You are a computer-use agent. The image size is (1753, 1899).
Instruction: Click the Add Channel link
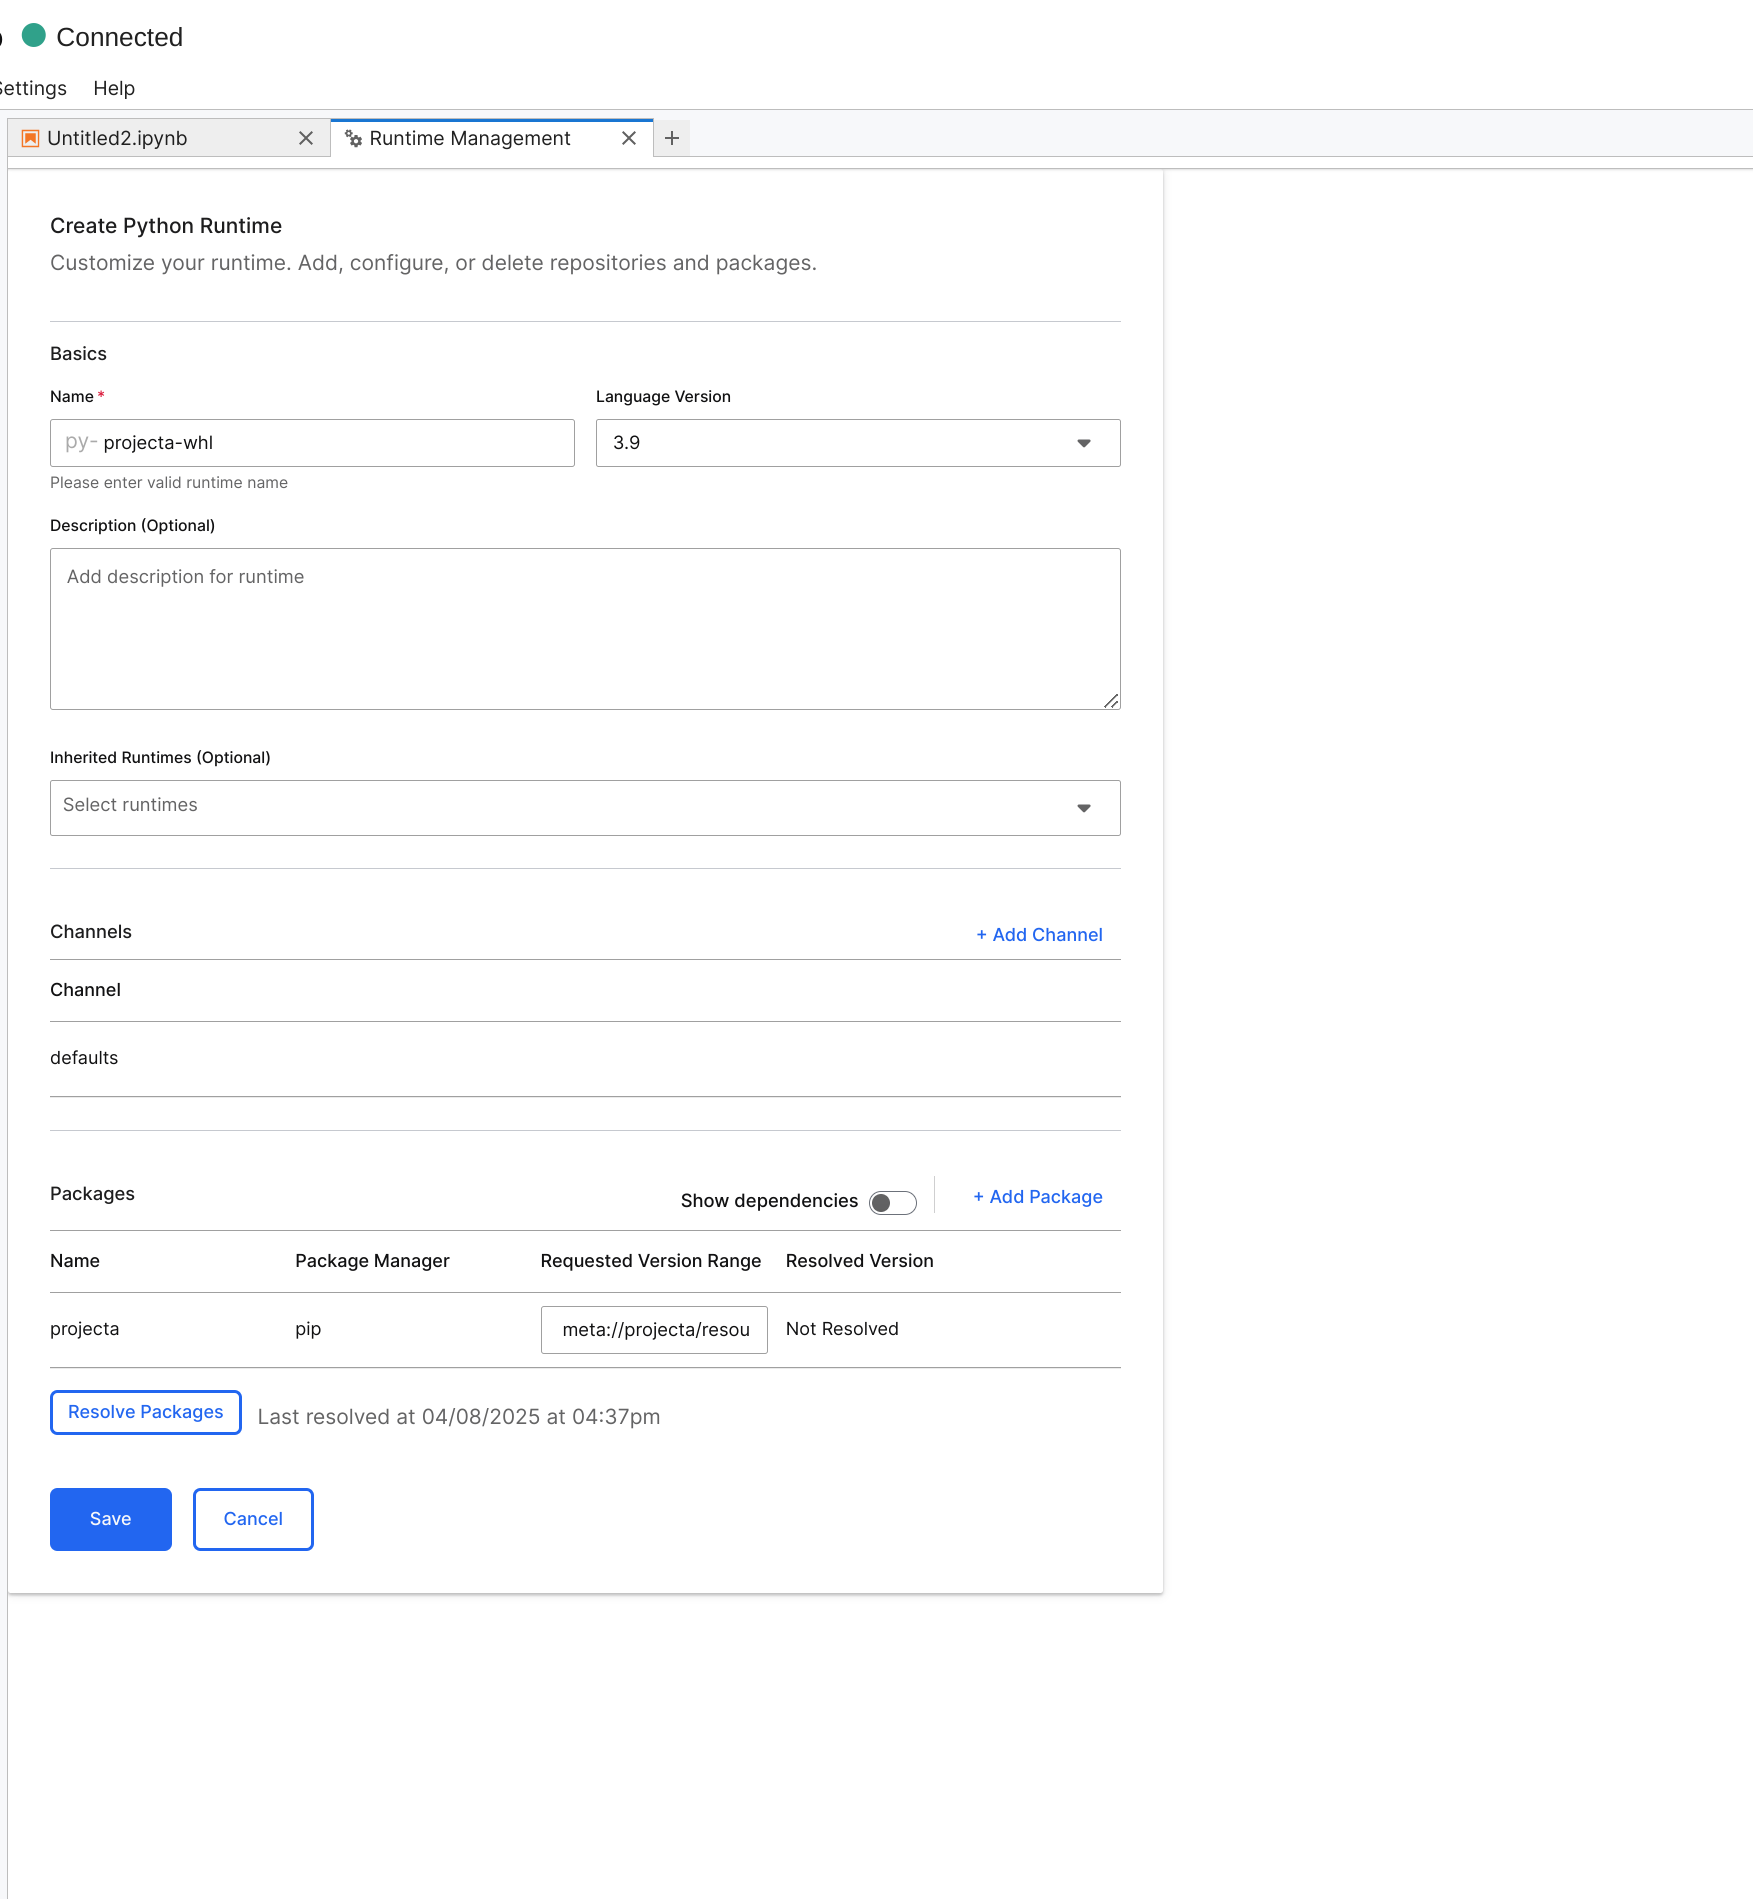tap(1039, 934)
